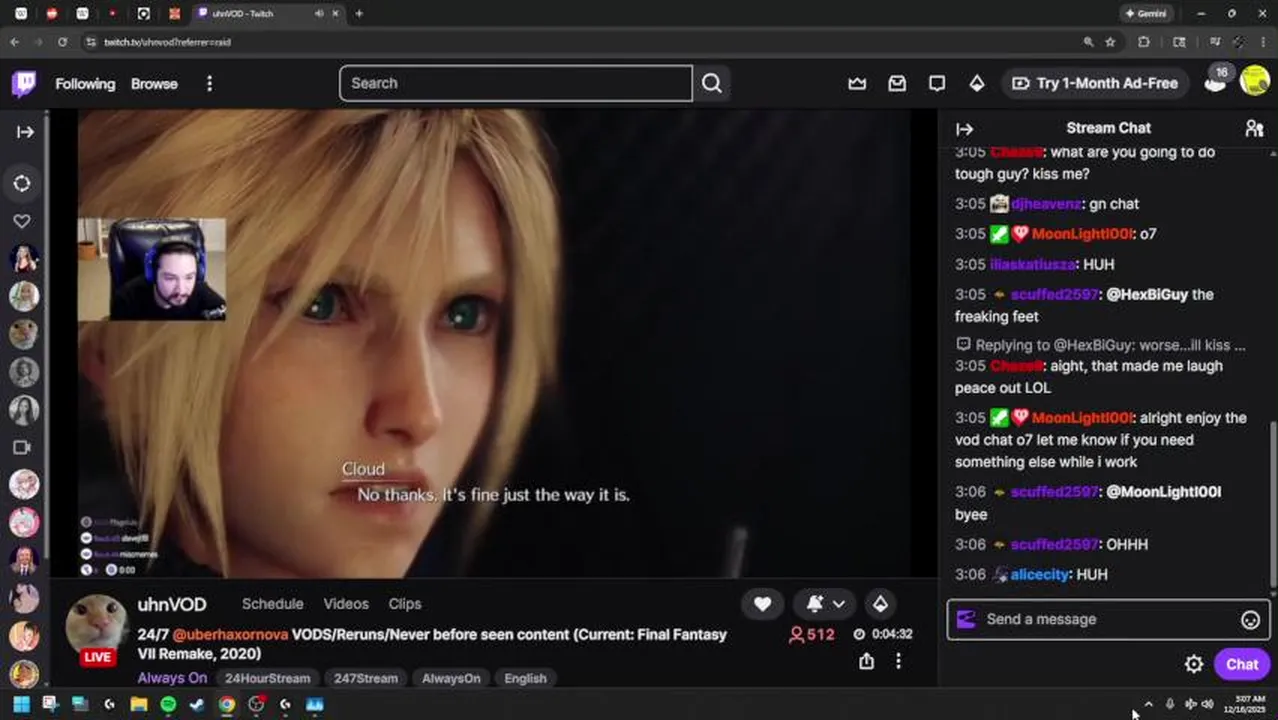The image size is (1278, 720).
Task: Click the @uberhaxornova link in the title
Action: 230,635
